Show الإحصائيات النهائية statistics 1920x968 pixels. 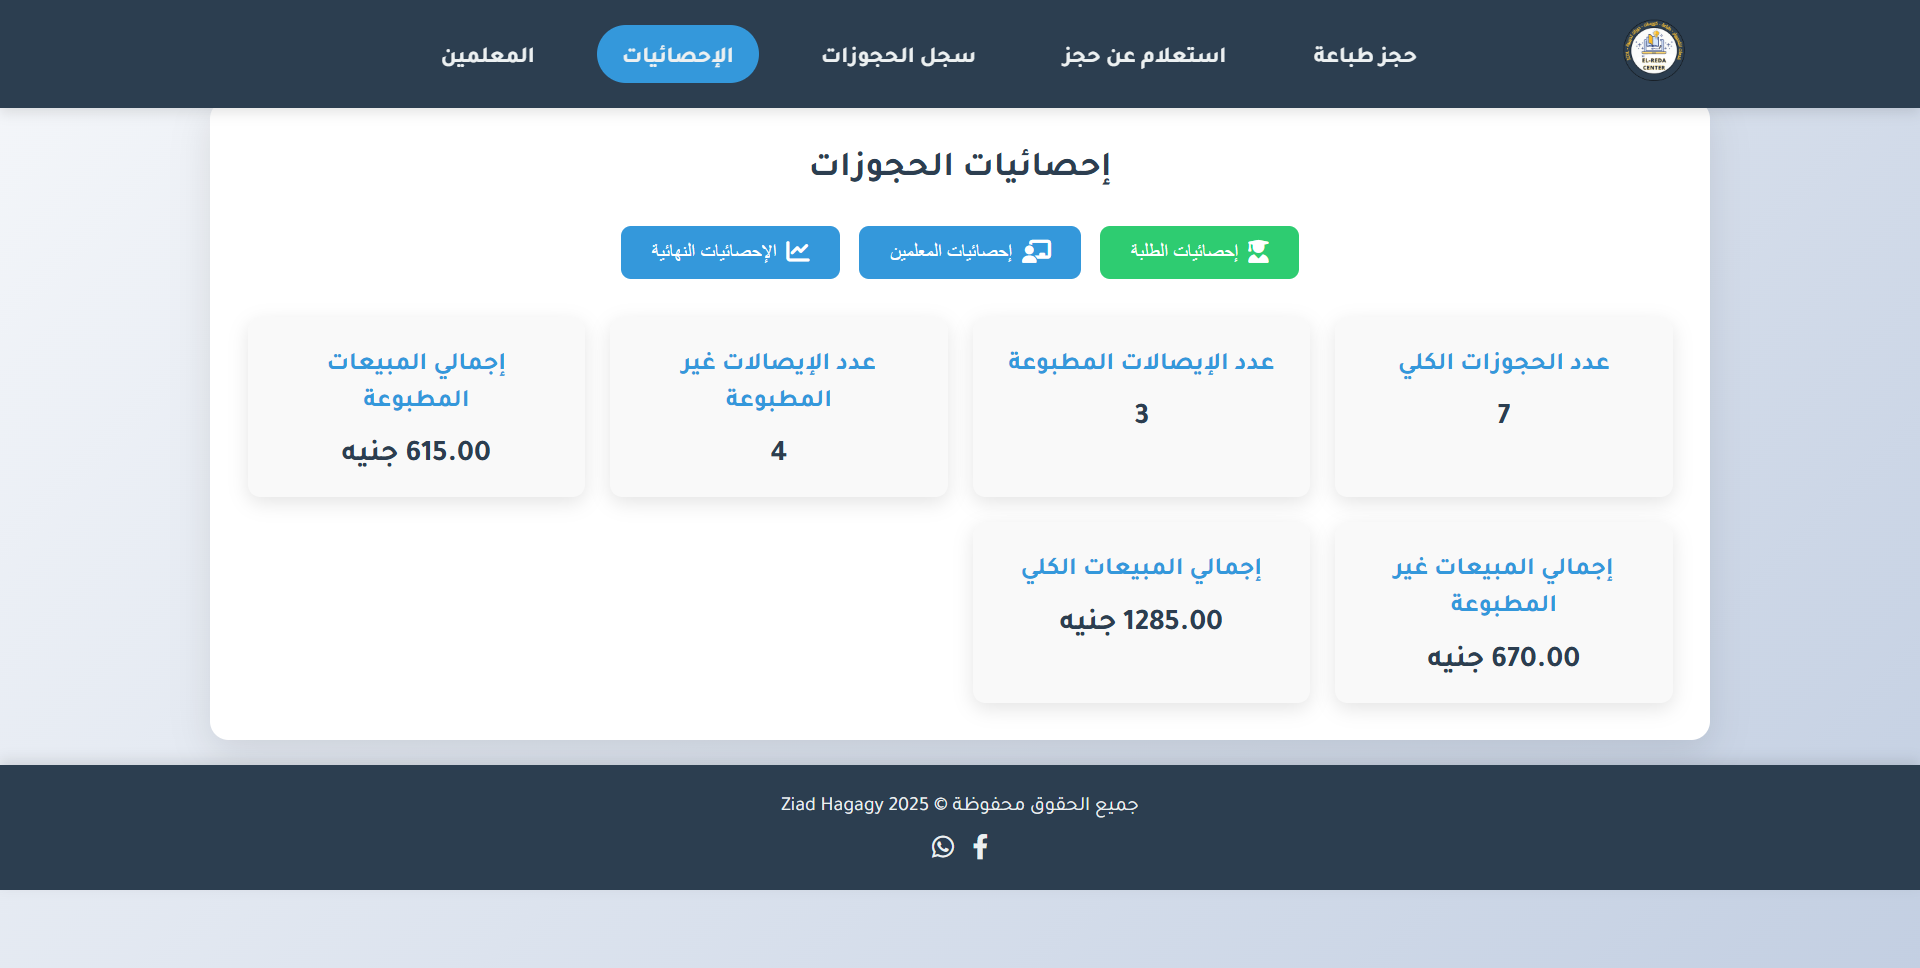[730, 252]
